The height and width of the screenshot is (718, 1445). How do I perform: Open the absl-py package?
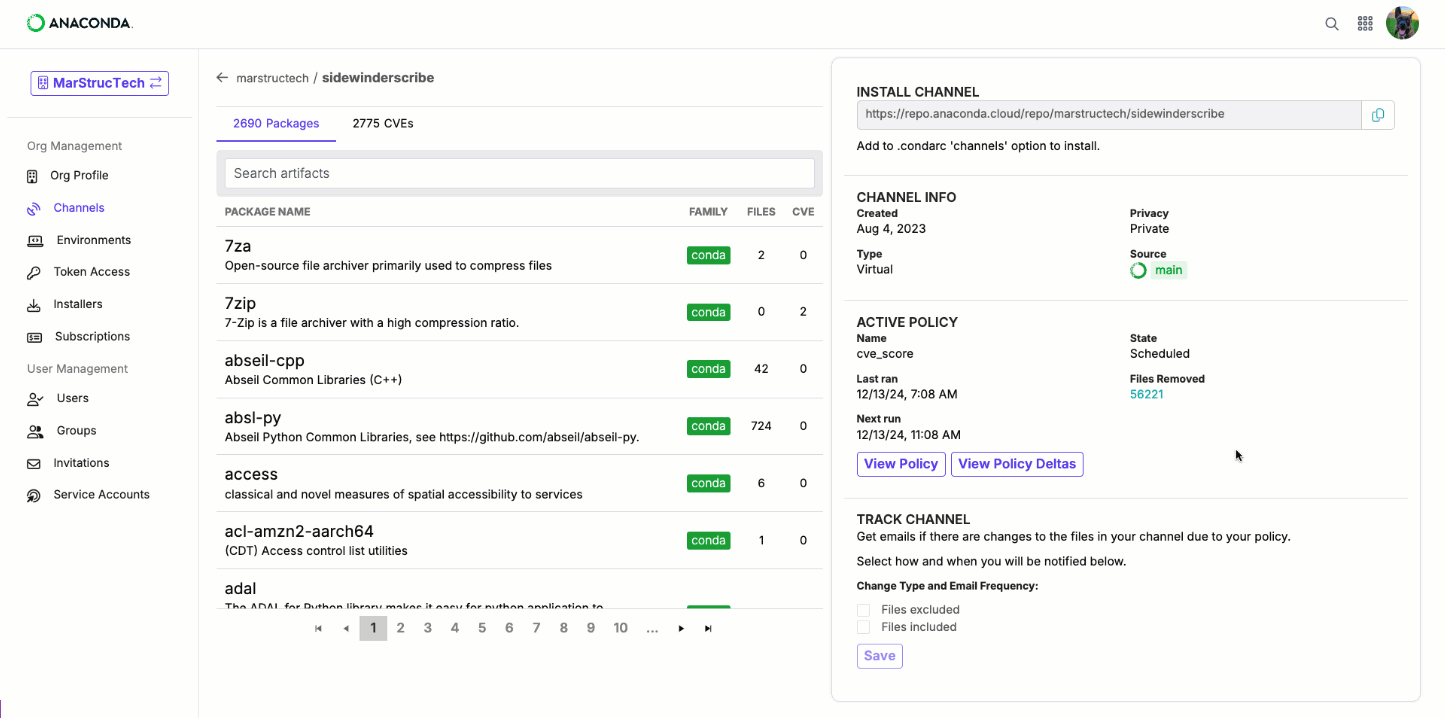253,417
